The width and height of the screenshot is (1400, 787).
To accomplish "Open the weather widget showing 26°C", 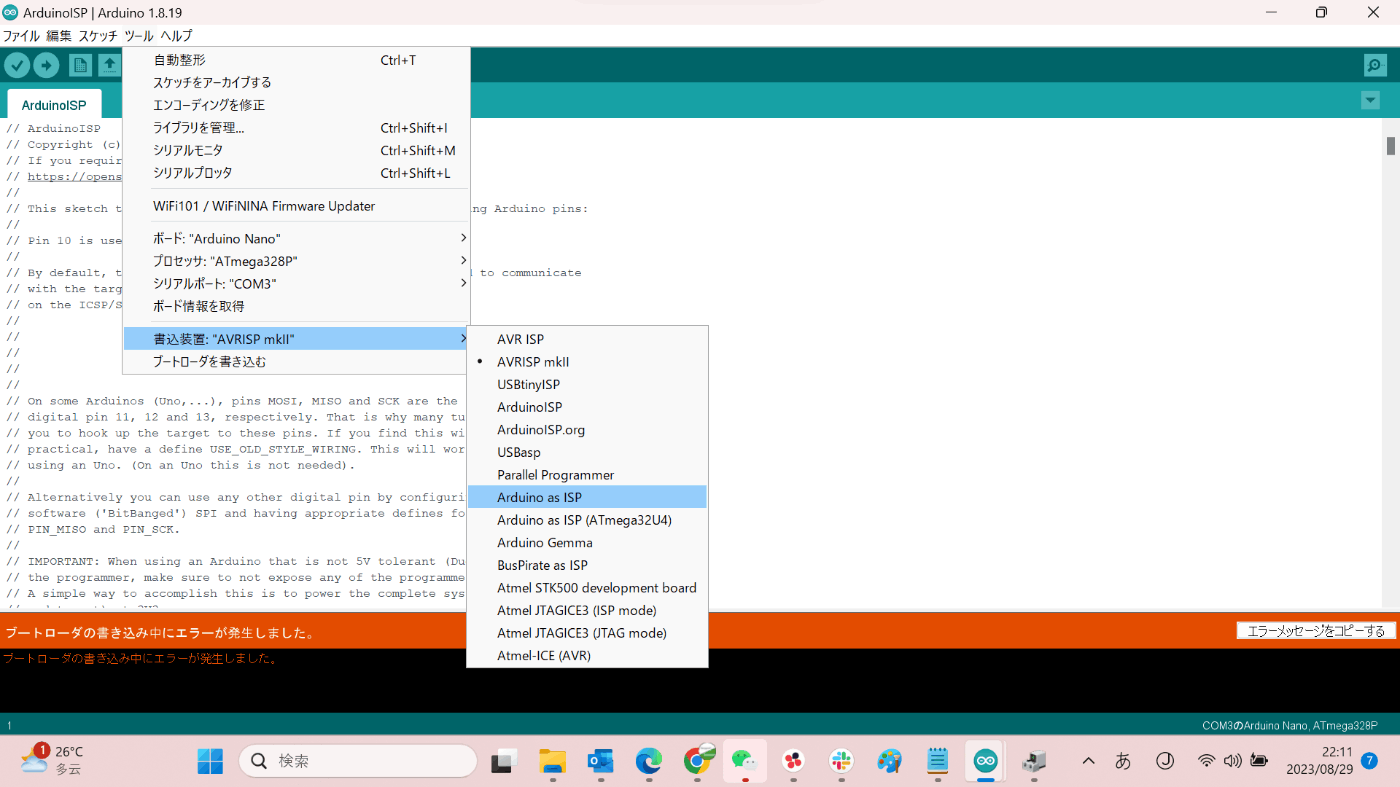I will tap(52, 761).
